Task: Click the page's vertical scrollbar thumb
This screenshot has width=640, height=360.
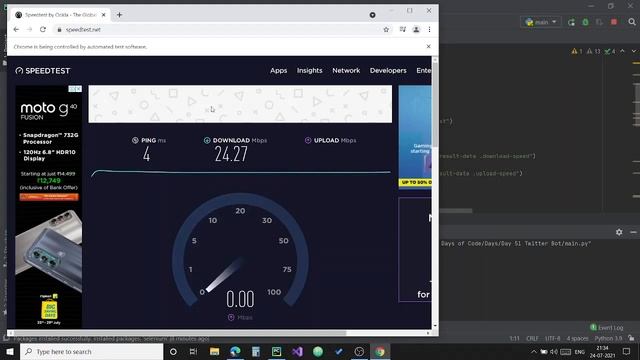Action: click(x=435, y=104)
